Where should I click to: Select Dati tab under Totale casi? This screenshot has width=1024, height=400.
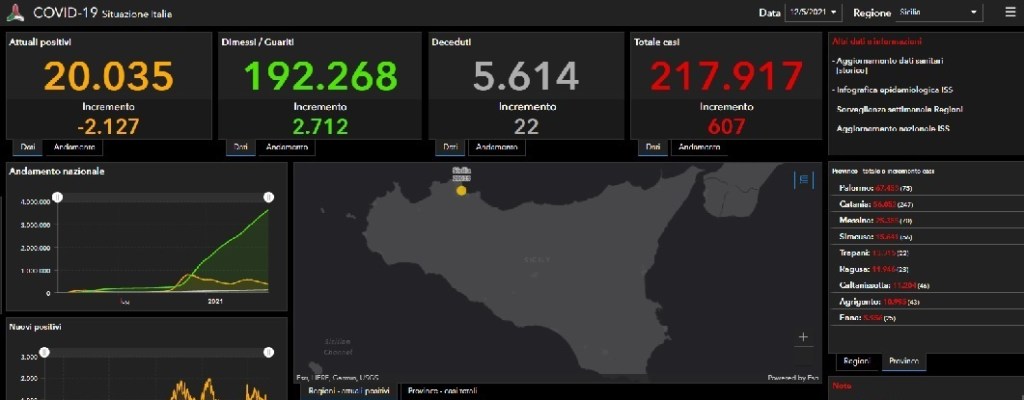(x=652, y=147)
